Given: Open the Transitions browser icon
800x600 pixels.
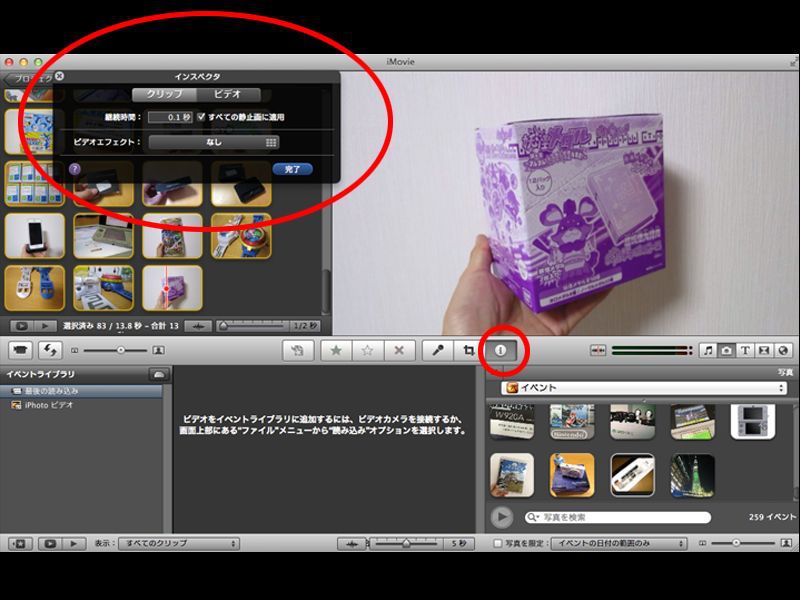Looking at the screenshot, I should pos(764,351).
